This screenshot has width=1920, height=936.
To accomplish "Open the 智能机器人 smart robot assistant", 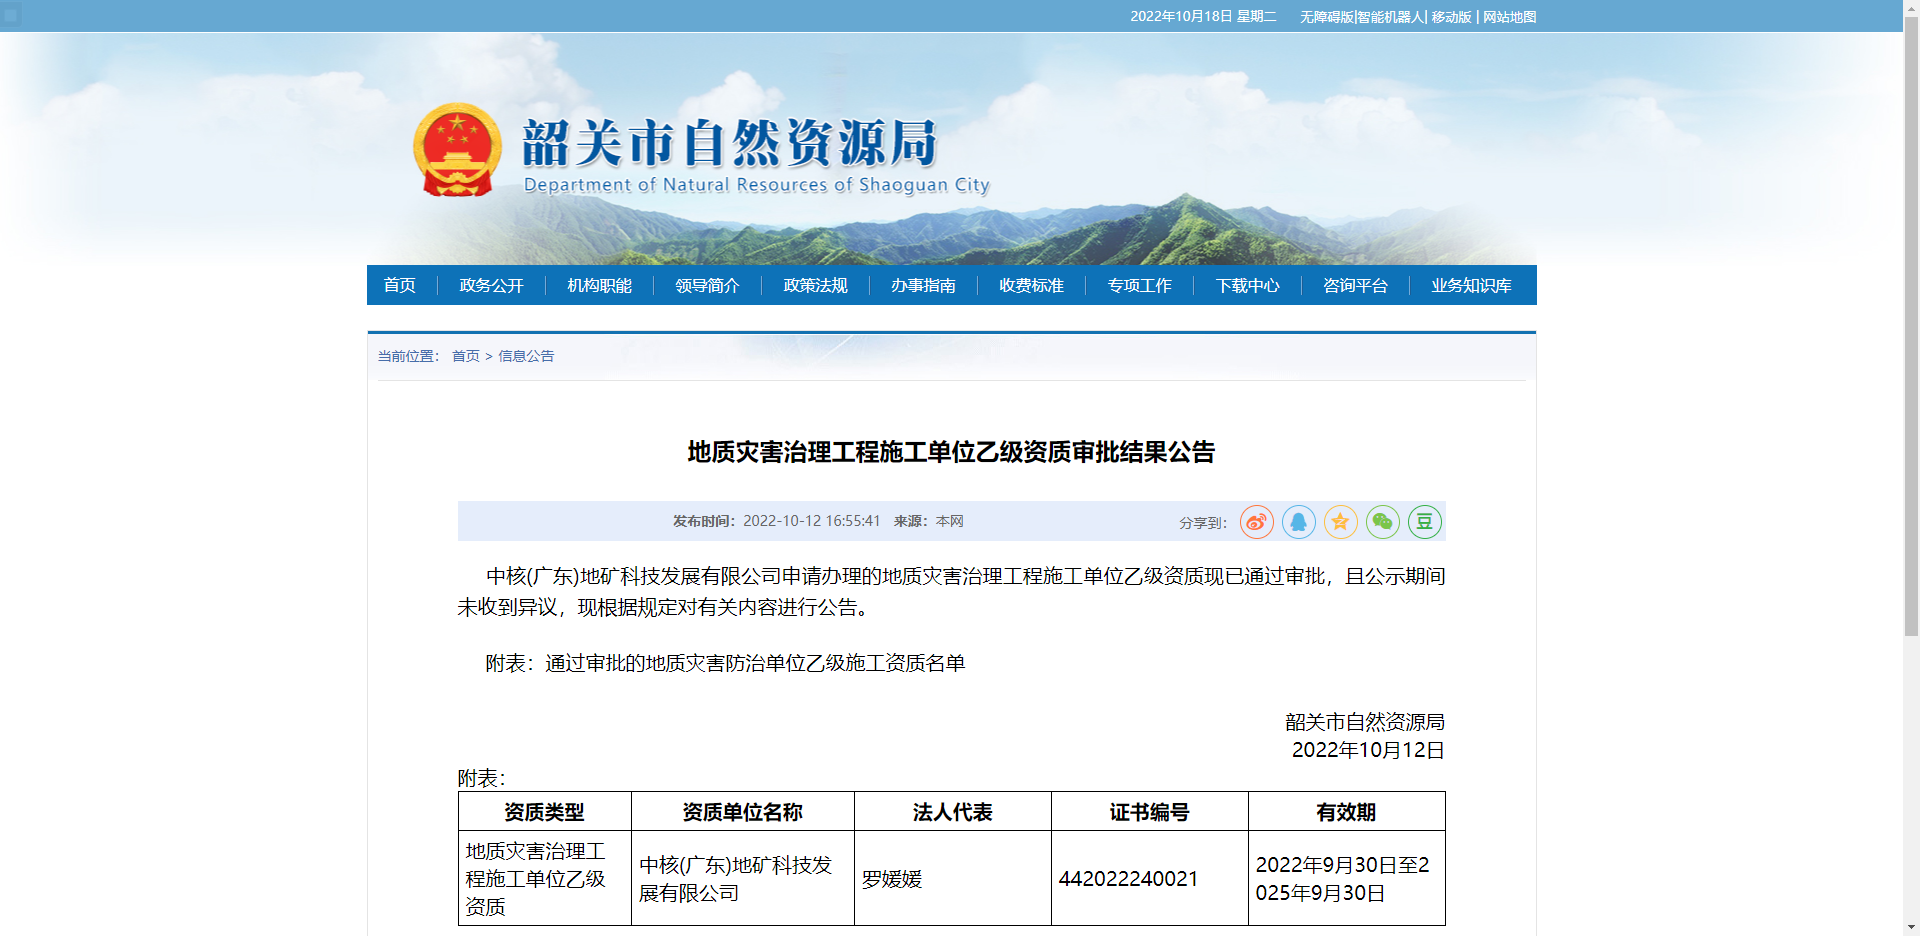I will tap(1389, 17).
